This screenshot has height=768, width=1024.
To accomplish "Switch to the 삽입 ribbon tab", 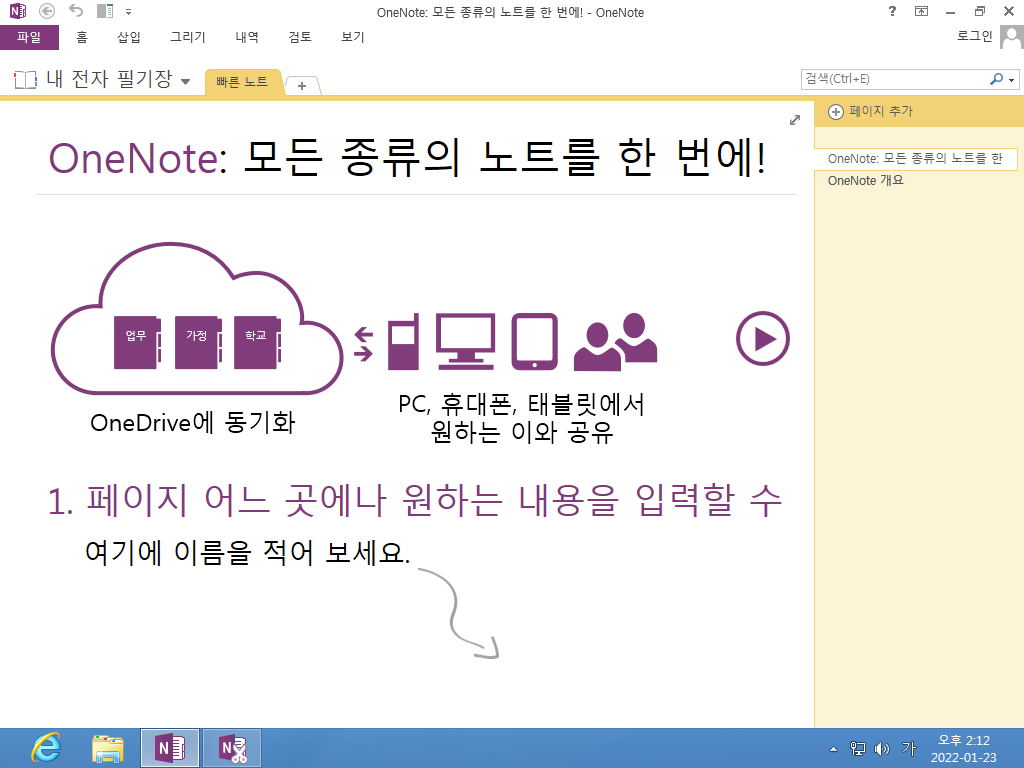I will [129, 37].
